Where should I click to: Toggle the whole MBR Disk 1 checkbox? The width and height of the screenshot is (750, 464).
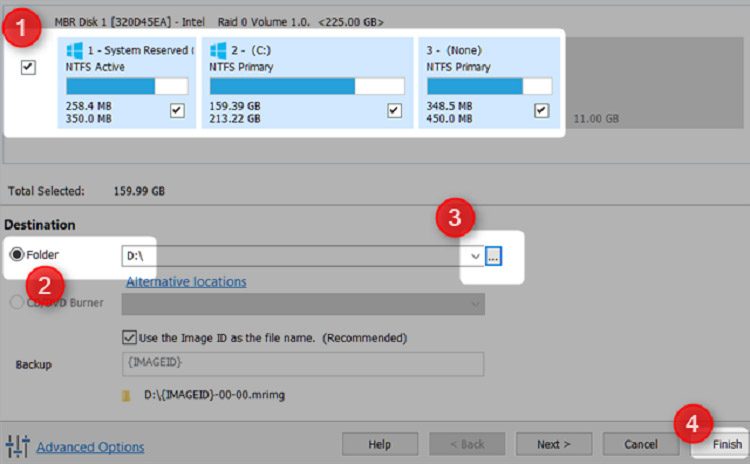[28, 68]
